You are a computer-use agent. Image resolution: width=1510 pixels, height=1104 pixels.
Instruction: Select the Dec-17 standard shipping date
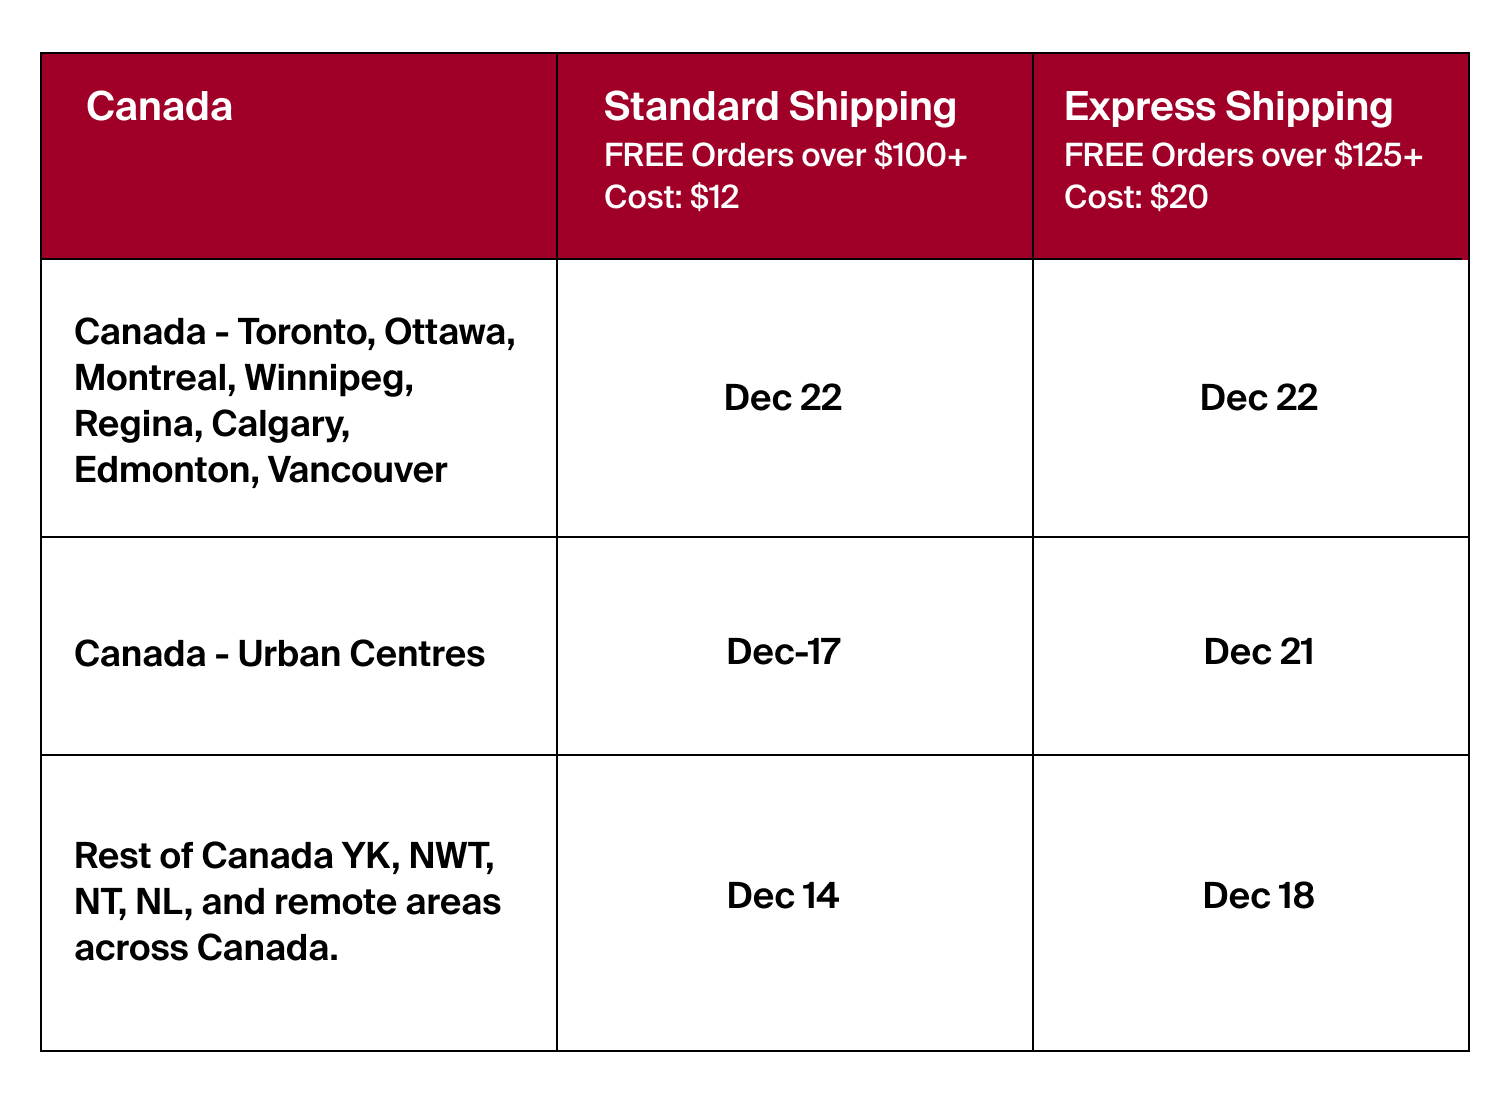[783, 651]
